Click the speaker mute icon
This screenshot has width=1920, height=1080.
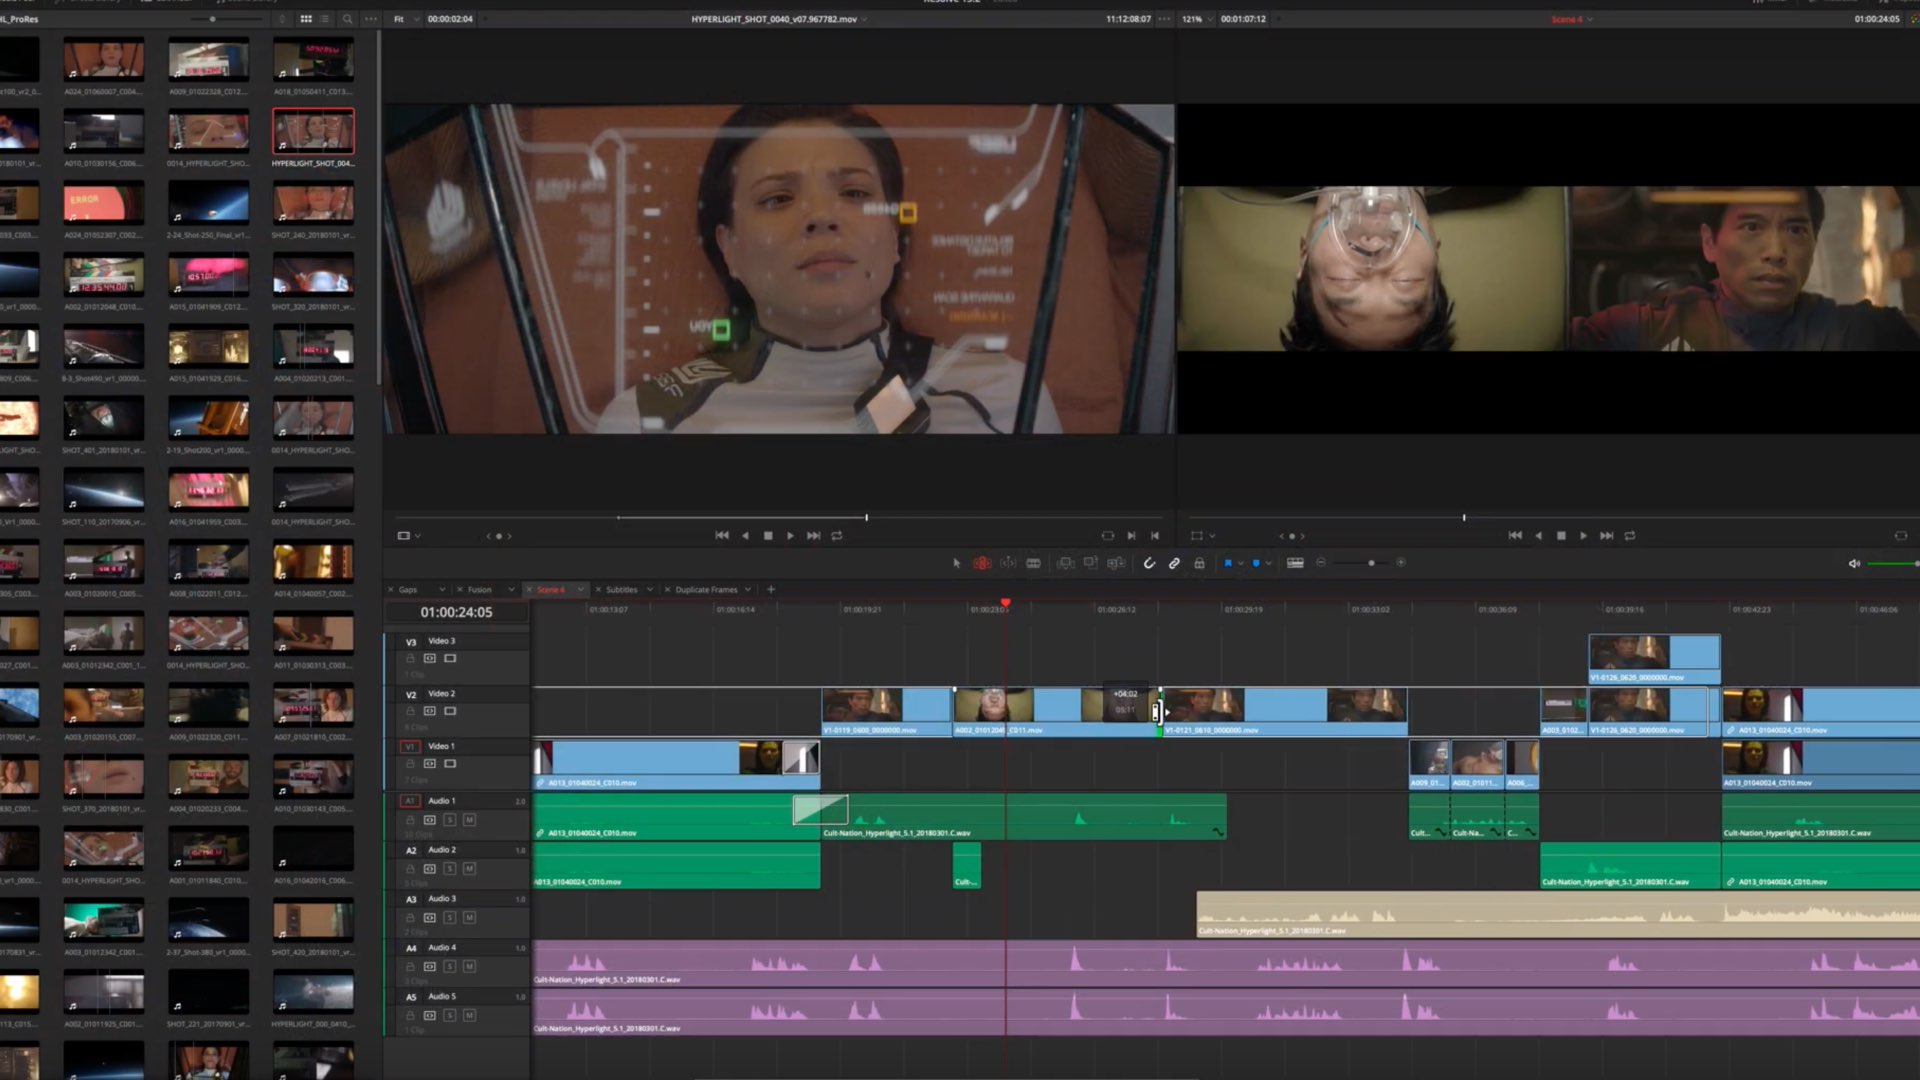pyautogui.click(x=1854, y=563)
